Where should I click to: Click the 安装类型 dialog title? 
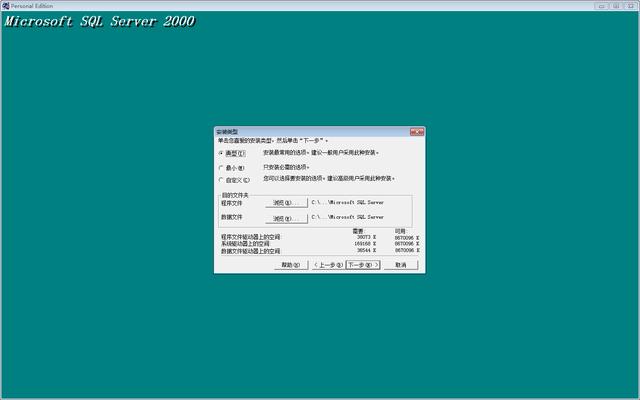coord(227,132)
